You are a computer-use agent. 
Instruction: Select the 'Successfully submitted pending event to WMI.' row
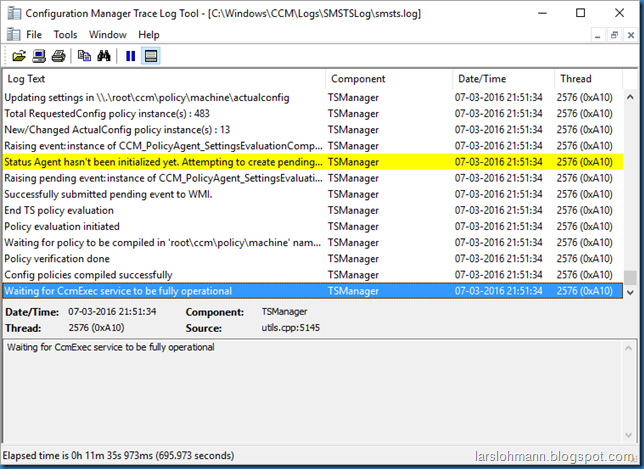[313, 194]
